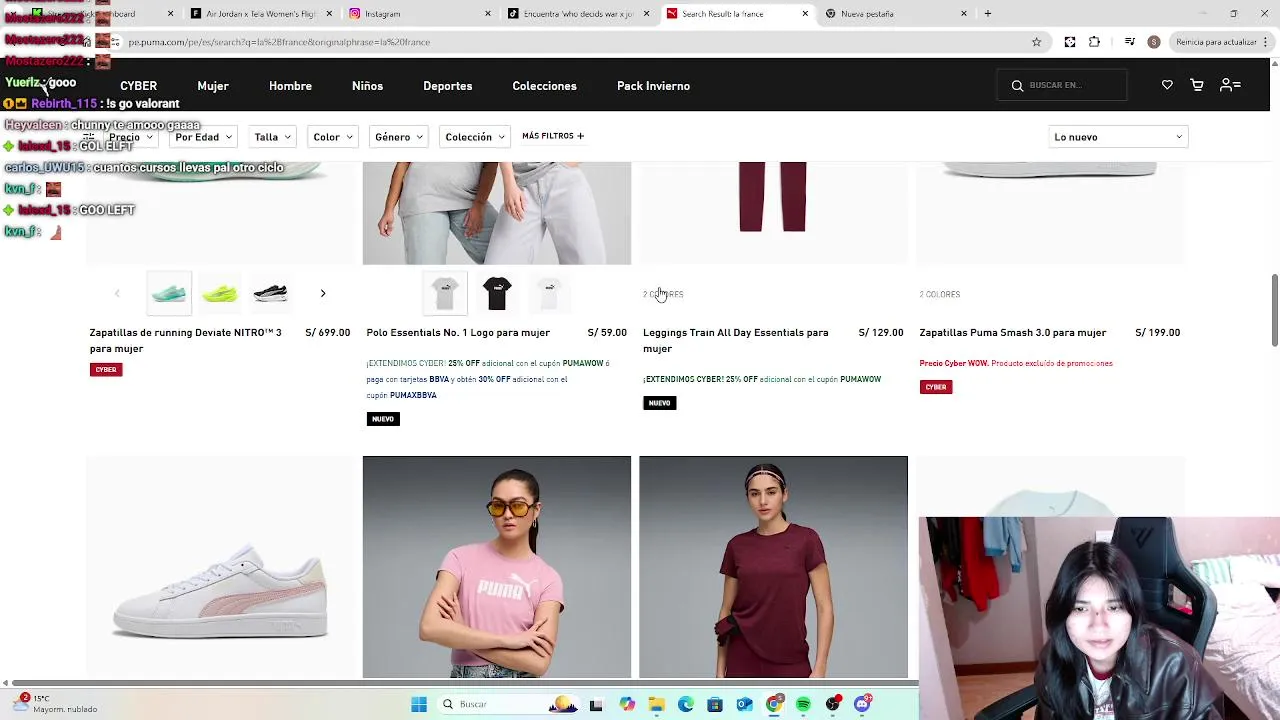The height and width of the screenshot is (720, 1280).
Task: Open the Pack Invierno menu
Action: (653, 86)
